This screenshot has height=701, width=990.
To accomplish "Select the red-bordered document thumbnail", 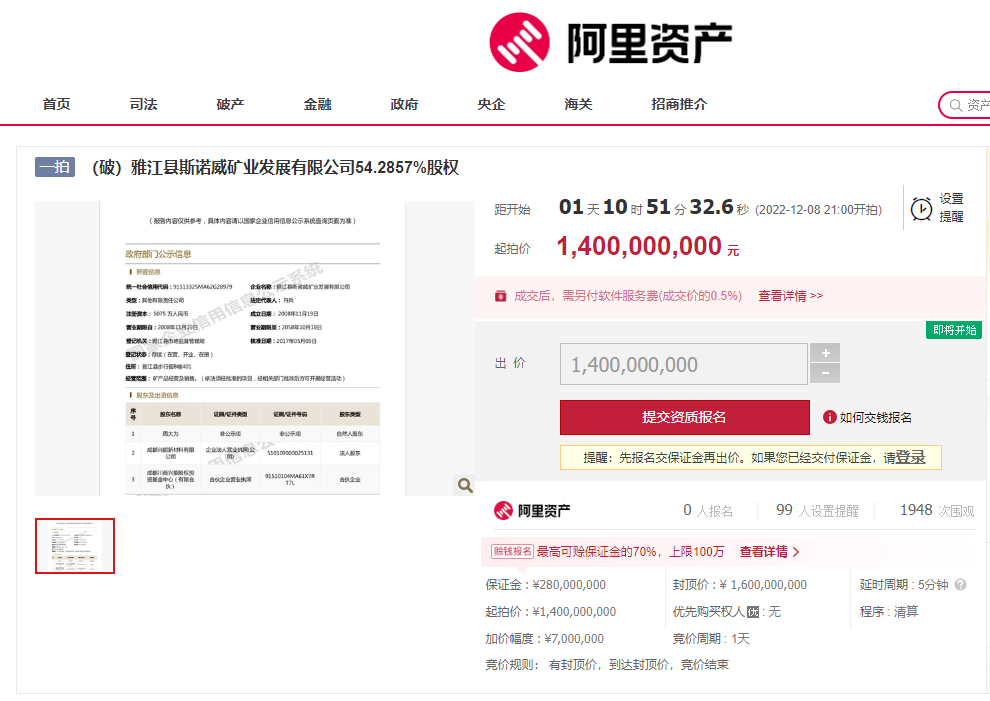I will click(x=75, y=546).
